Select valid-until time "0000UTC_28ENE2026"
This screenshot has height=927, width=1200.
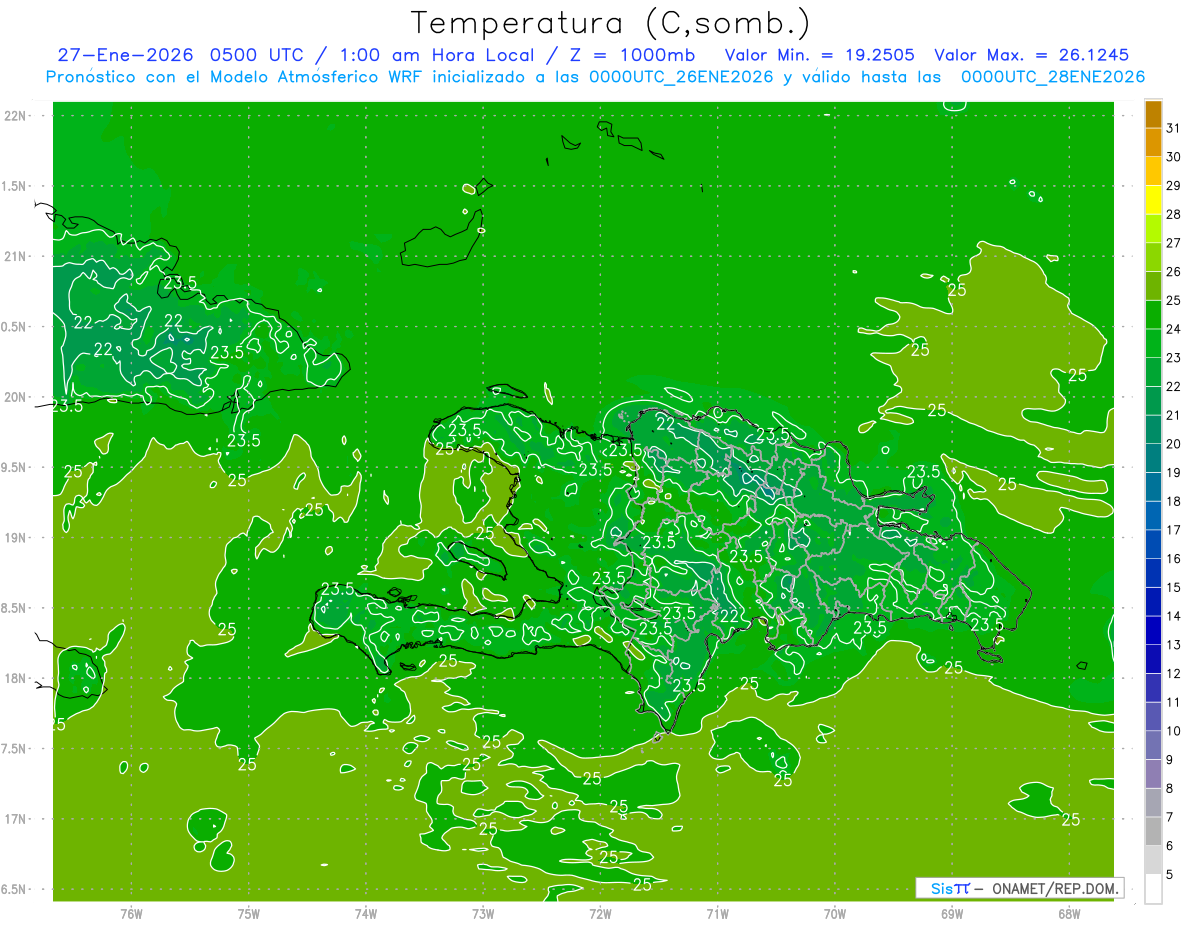click(x=1053, y=77)
